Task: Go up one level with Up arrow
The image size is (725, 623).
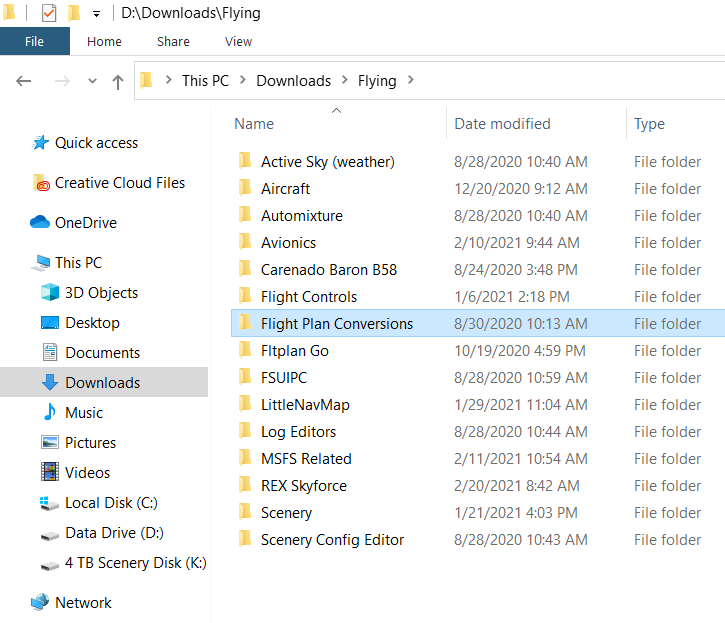Action: tap(118, 82)
